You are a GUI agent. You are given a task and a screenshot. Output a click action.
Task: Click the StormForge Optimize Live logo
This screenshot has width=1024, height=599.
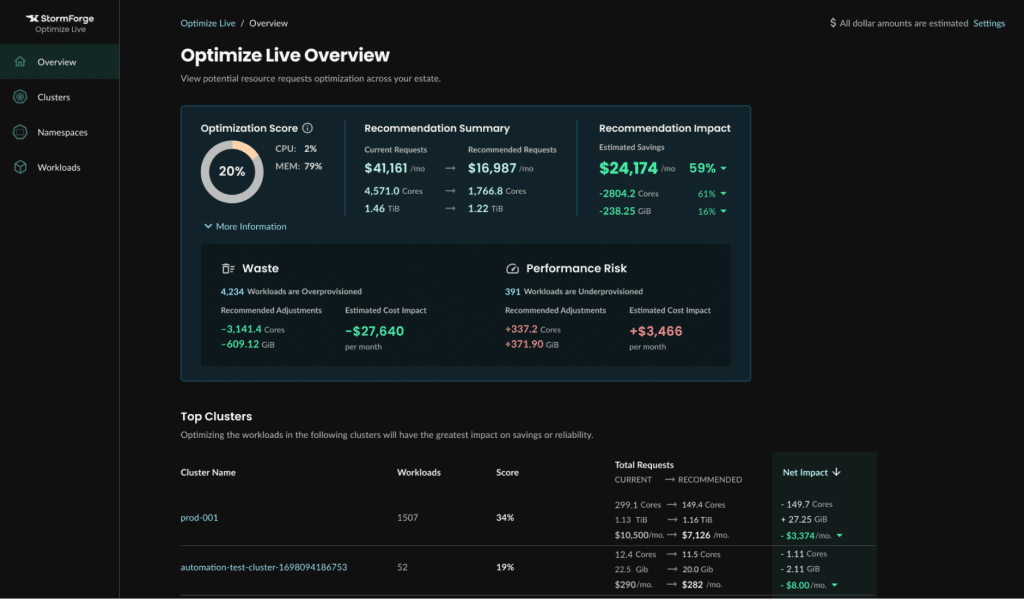tap(60, 23)
